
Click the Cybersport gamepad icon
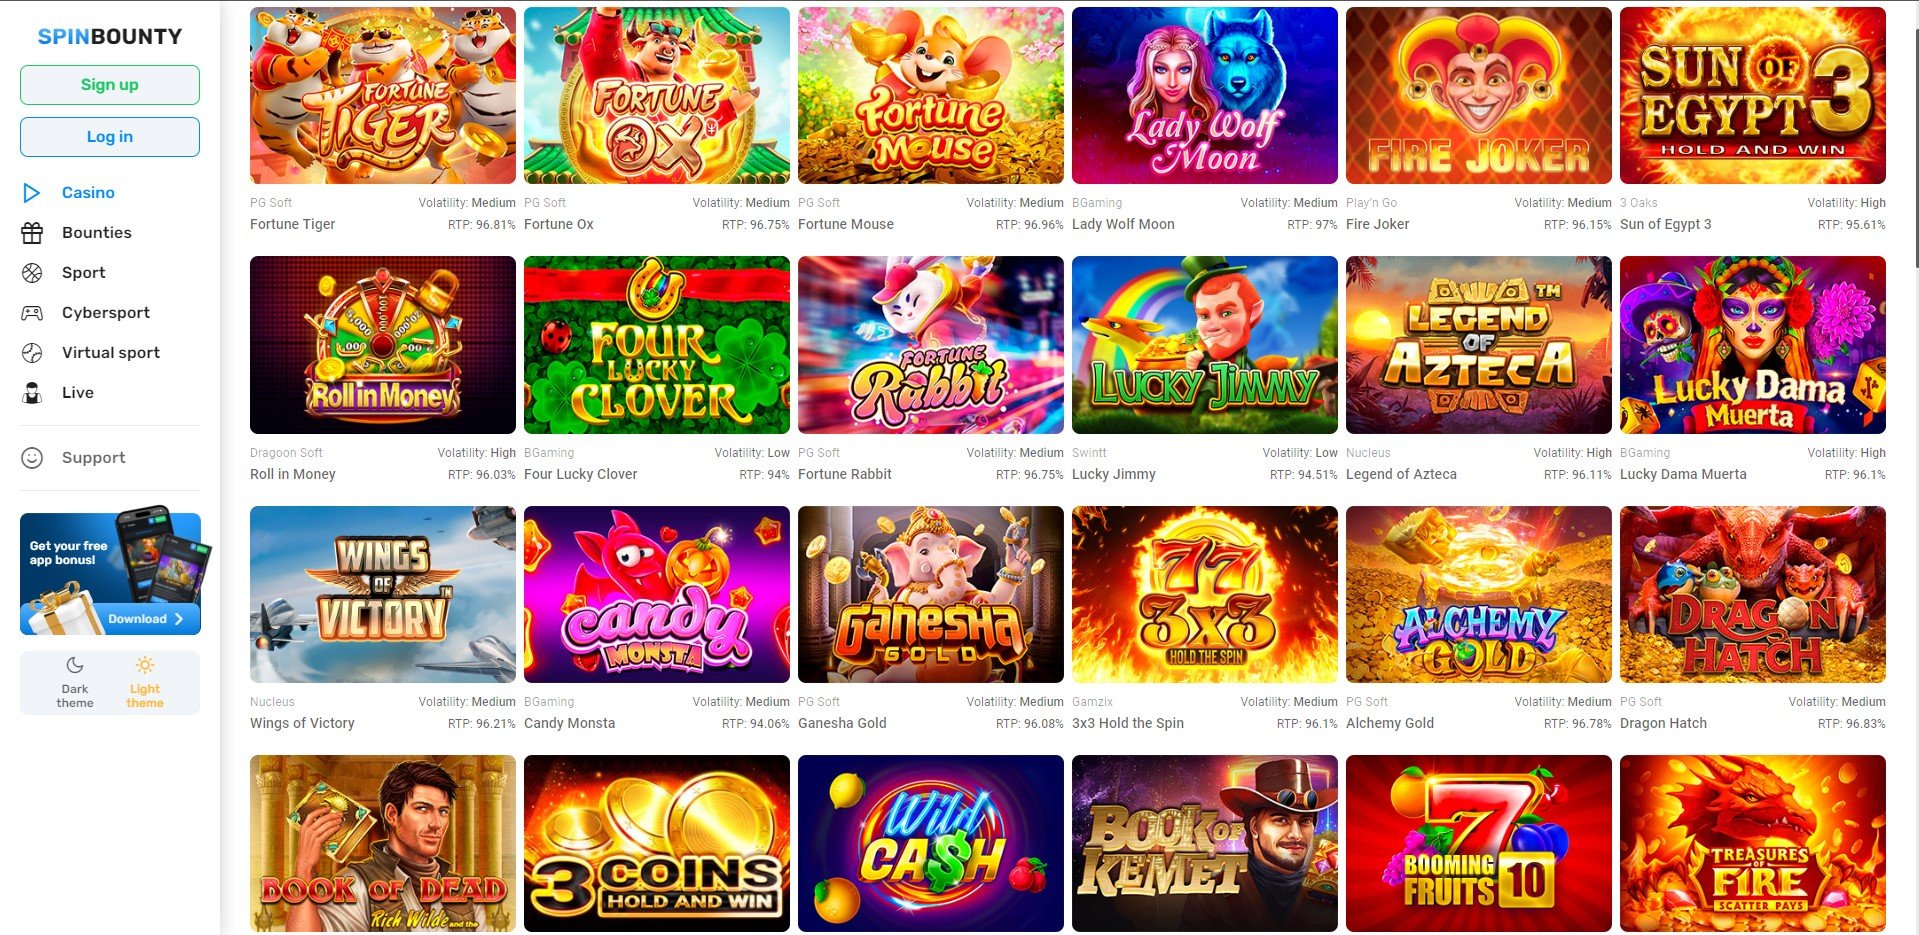(x=32, y=313)
